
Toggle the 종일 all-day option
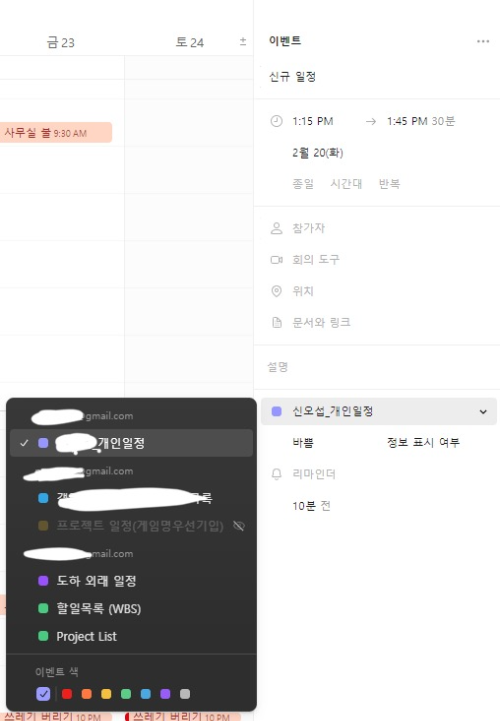303,184
